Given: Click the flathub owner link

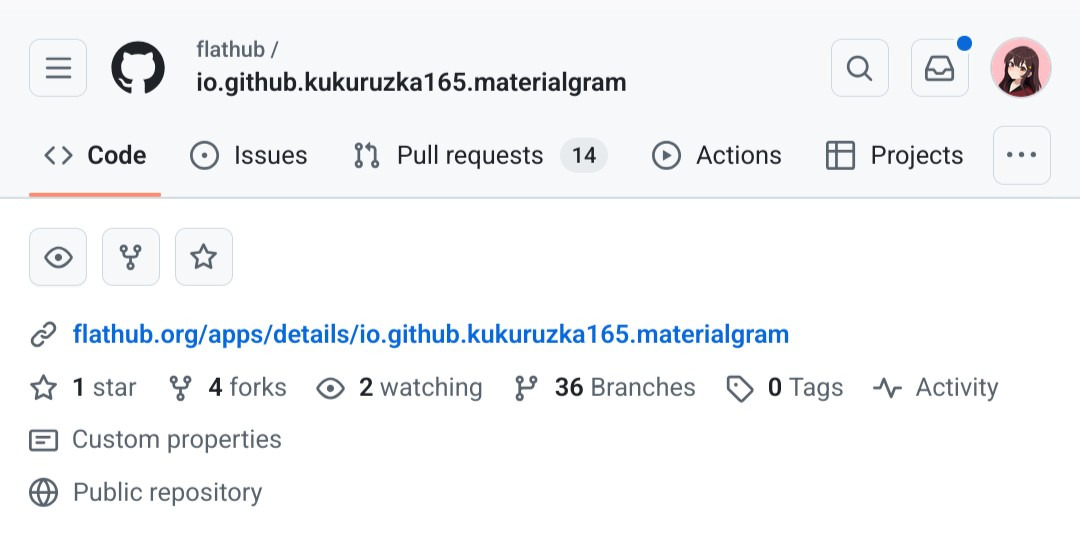Looking at the screenshot, I should pos(231,49).
